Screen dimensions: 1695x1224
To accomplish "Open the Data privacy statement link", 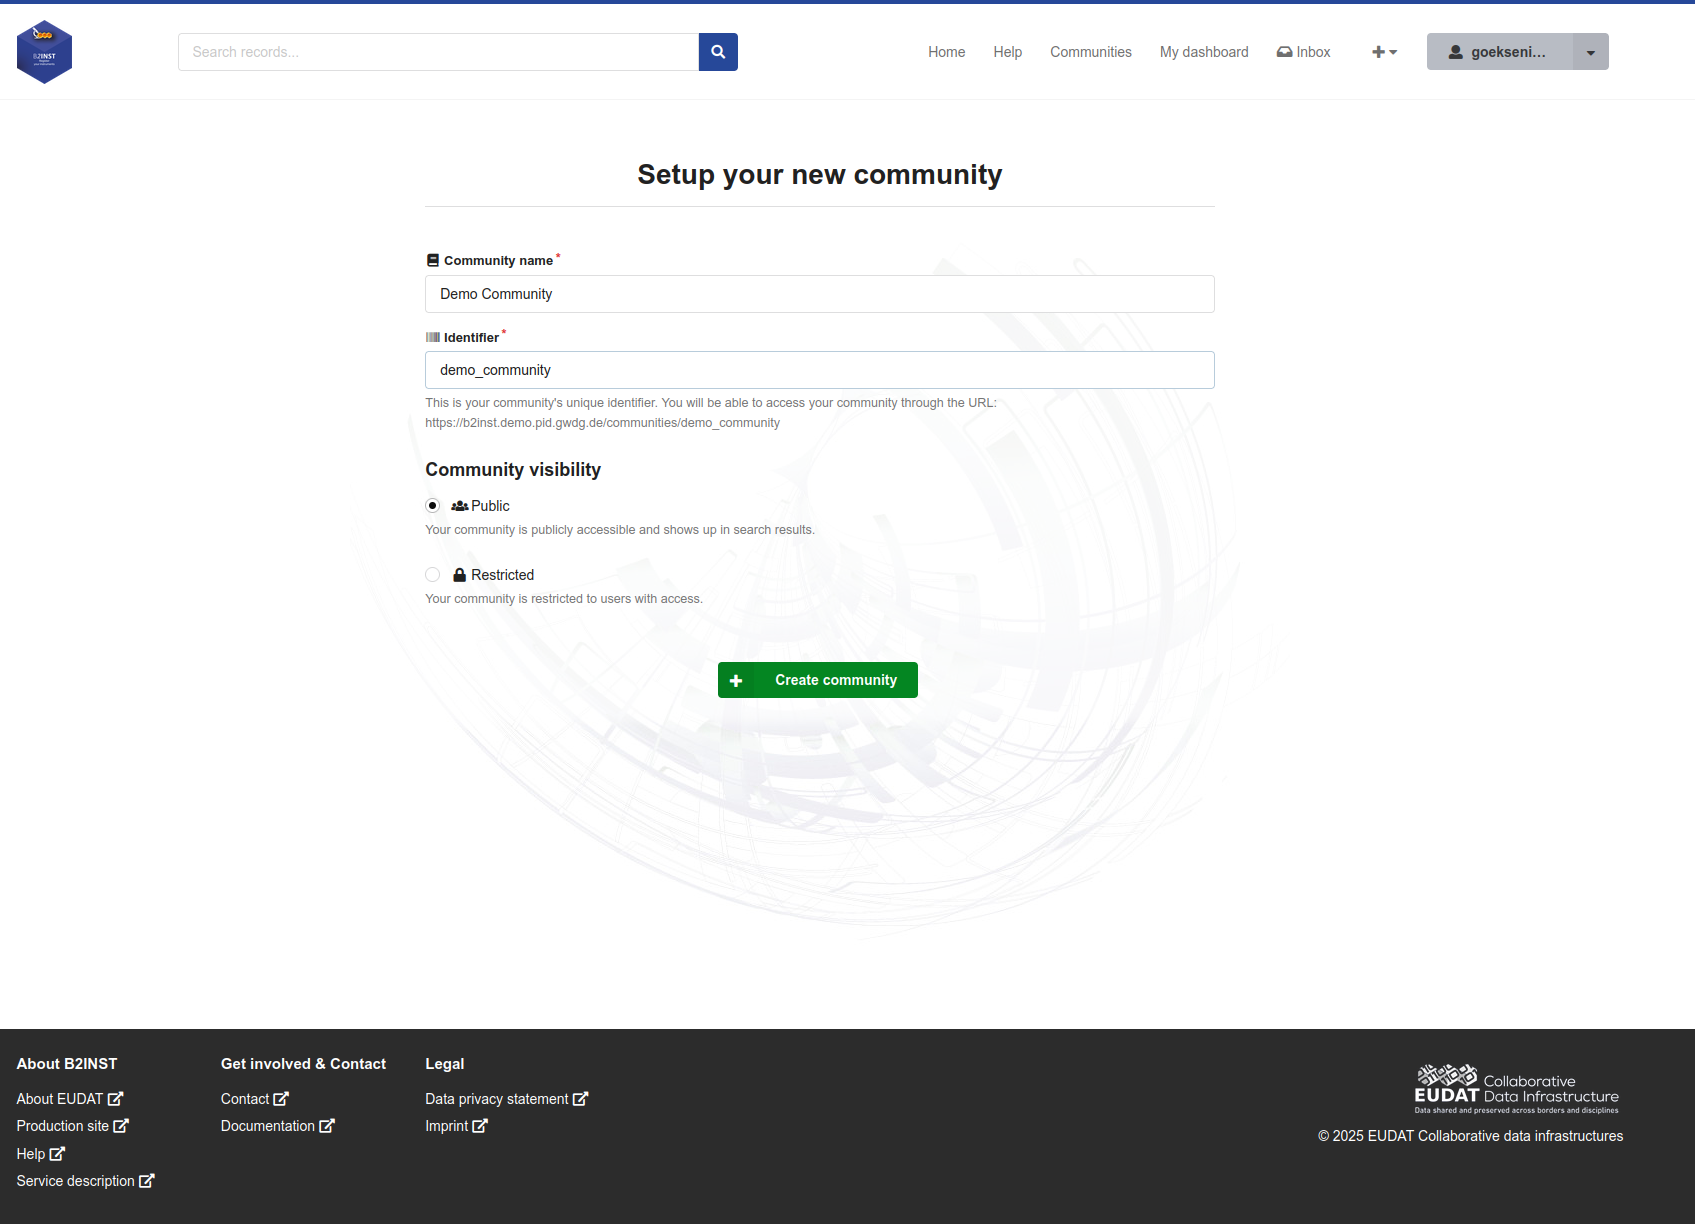I will (507, 1099).
